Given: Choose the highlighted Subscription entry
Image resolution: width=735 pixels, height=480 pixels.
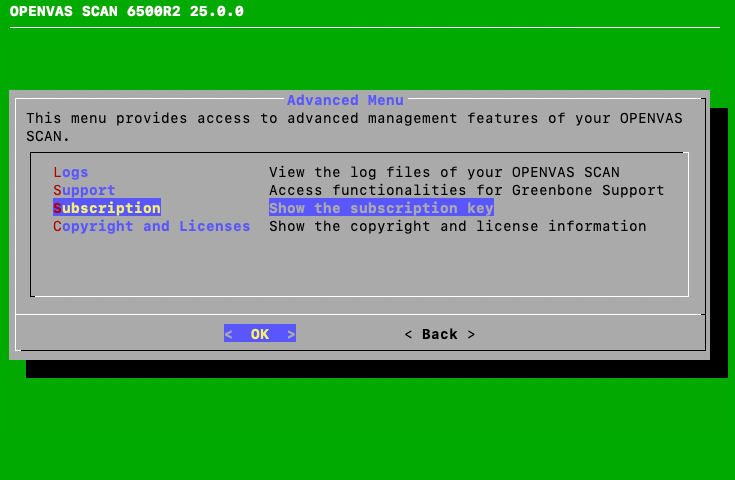Looking at the screenshot, I should click(x=106, y=208).
